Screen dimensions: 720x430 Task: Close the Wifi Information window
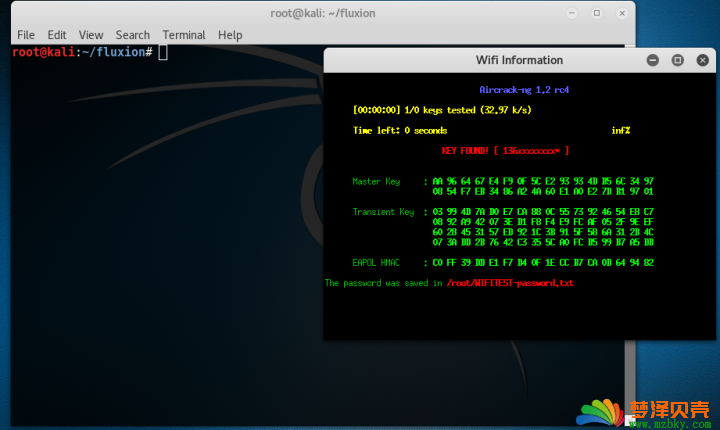[x=702, y=60]
